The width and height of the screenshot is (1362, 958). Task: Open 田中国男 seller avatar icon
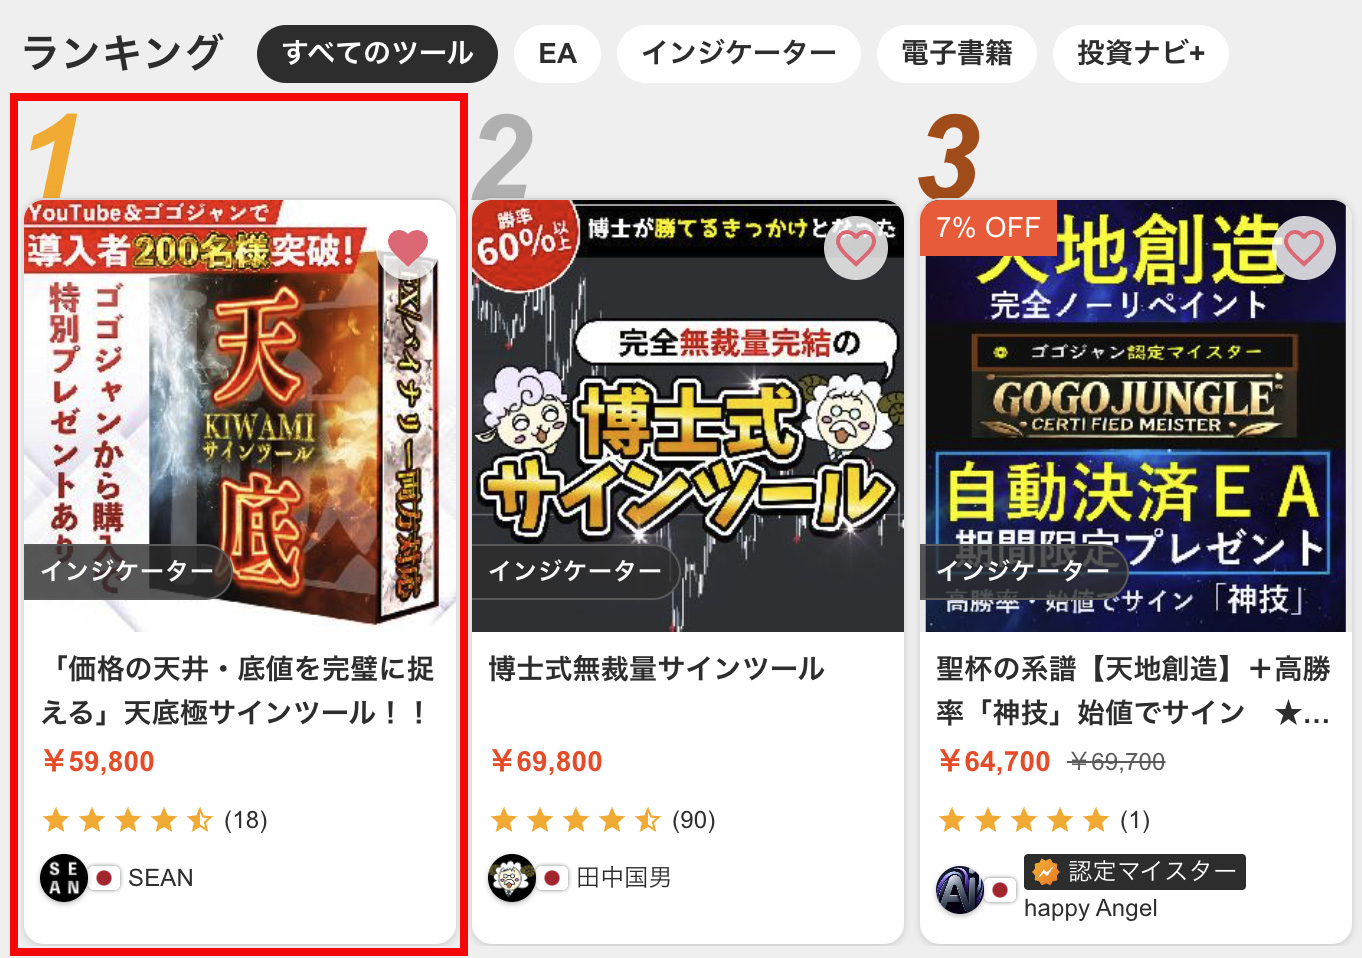point(512,878)
